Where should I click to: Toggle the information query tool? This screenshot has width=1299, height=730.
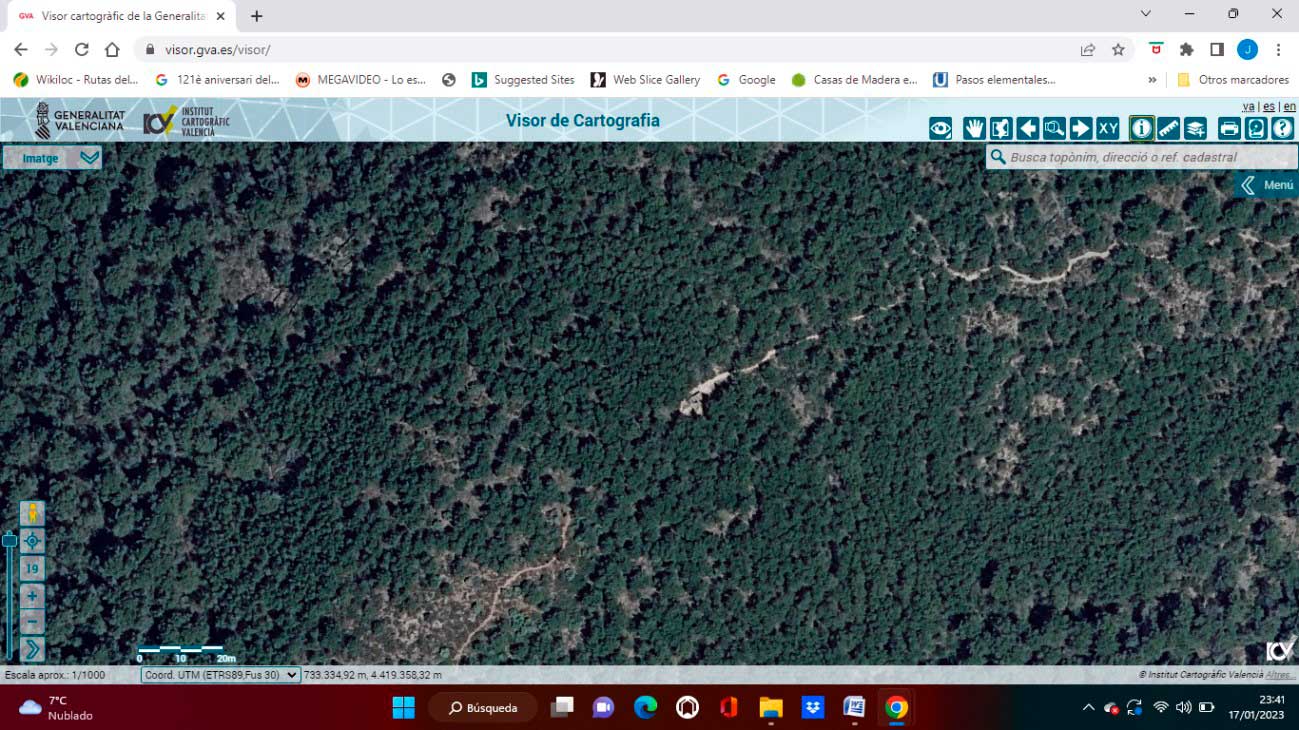(1141, 128)
